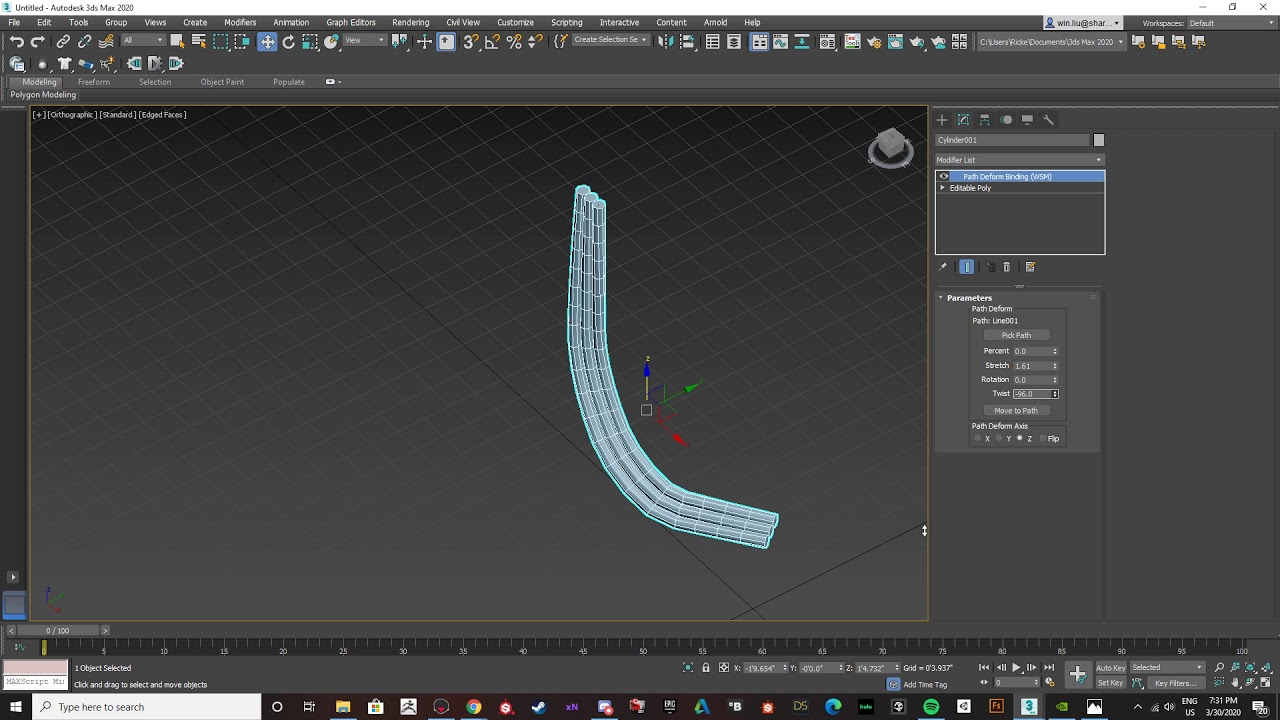The width and height of the screenshot is (1280, 720).
Task: Open the Modifiers menu
Action: (x=240, y=22)
